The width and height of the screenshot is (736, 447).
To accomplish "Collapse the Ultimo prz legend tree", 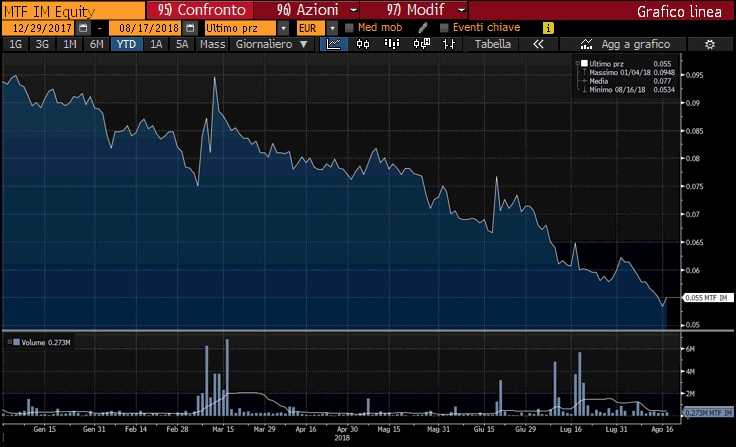I will [578, 63].
